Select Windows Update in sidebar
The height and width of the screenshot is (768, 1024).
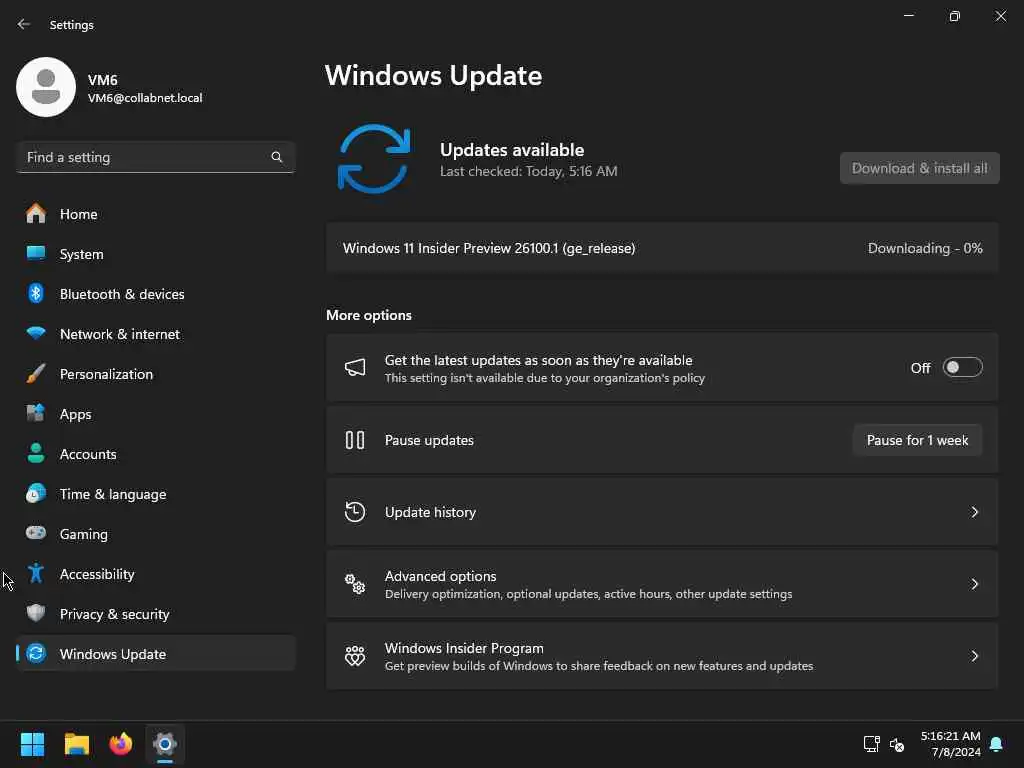point(155,653)
